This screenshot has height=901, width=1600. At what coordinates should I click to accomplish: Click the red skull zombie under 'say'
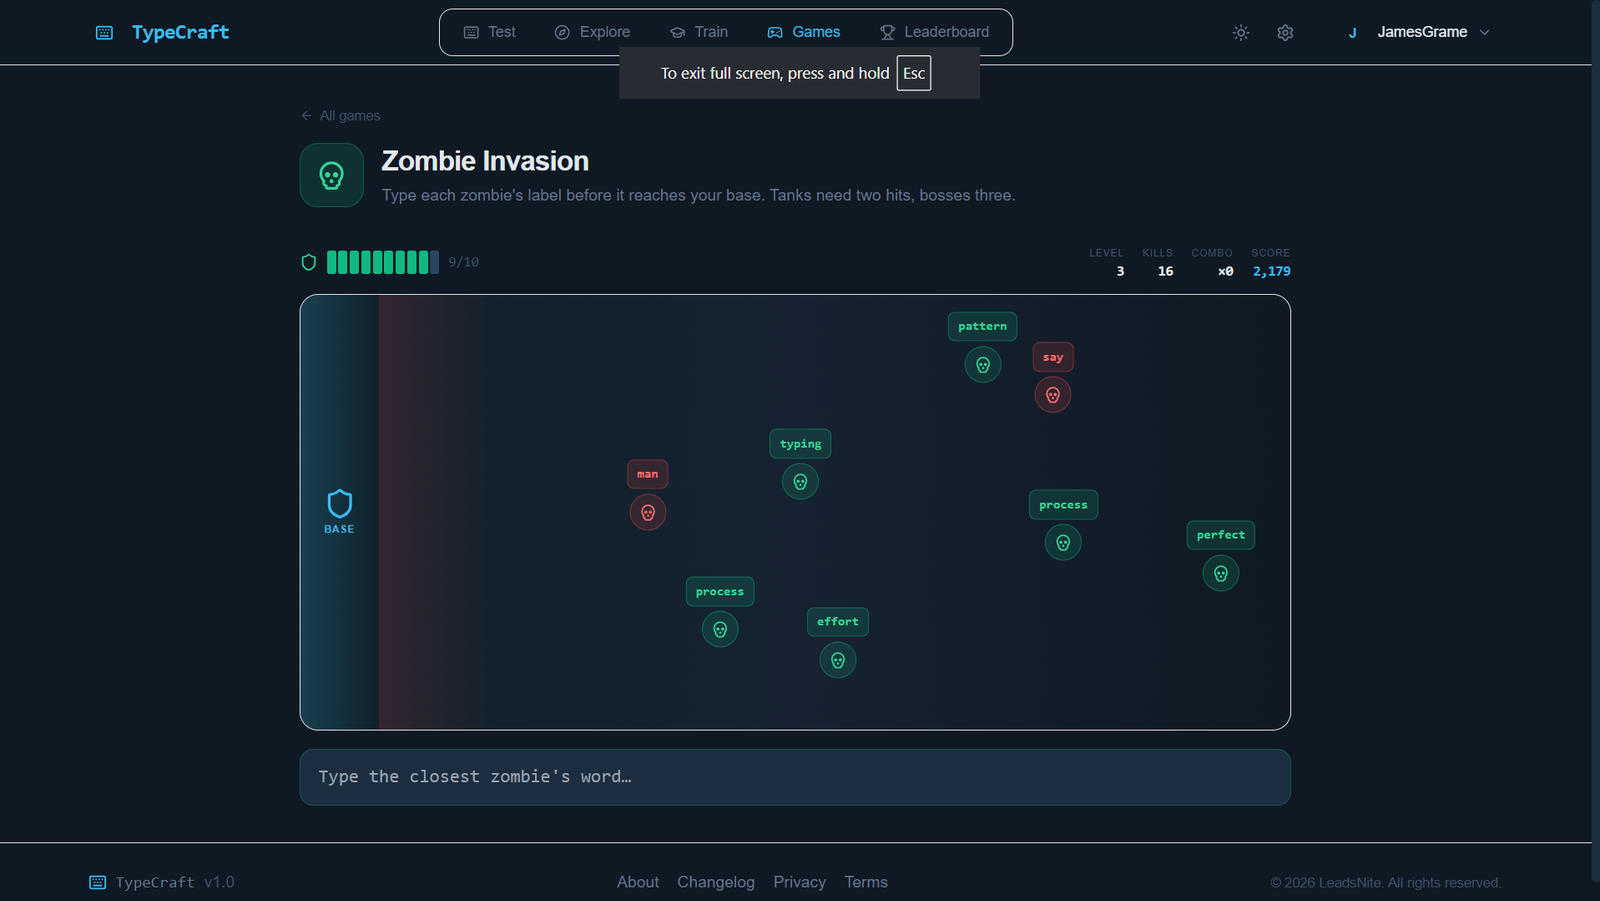(1053, 395)
